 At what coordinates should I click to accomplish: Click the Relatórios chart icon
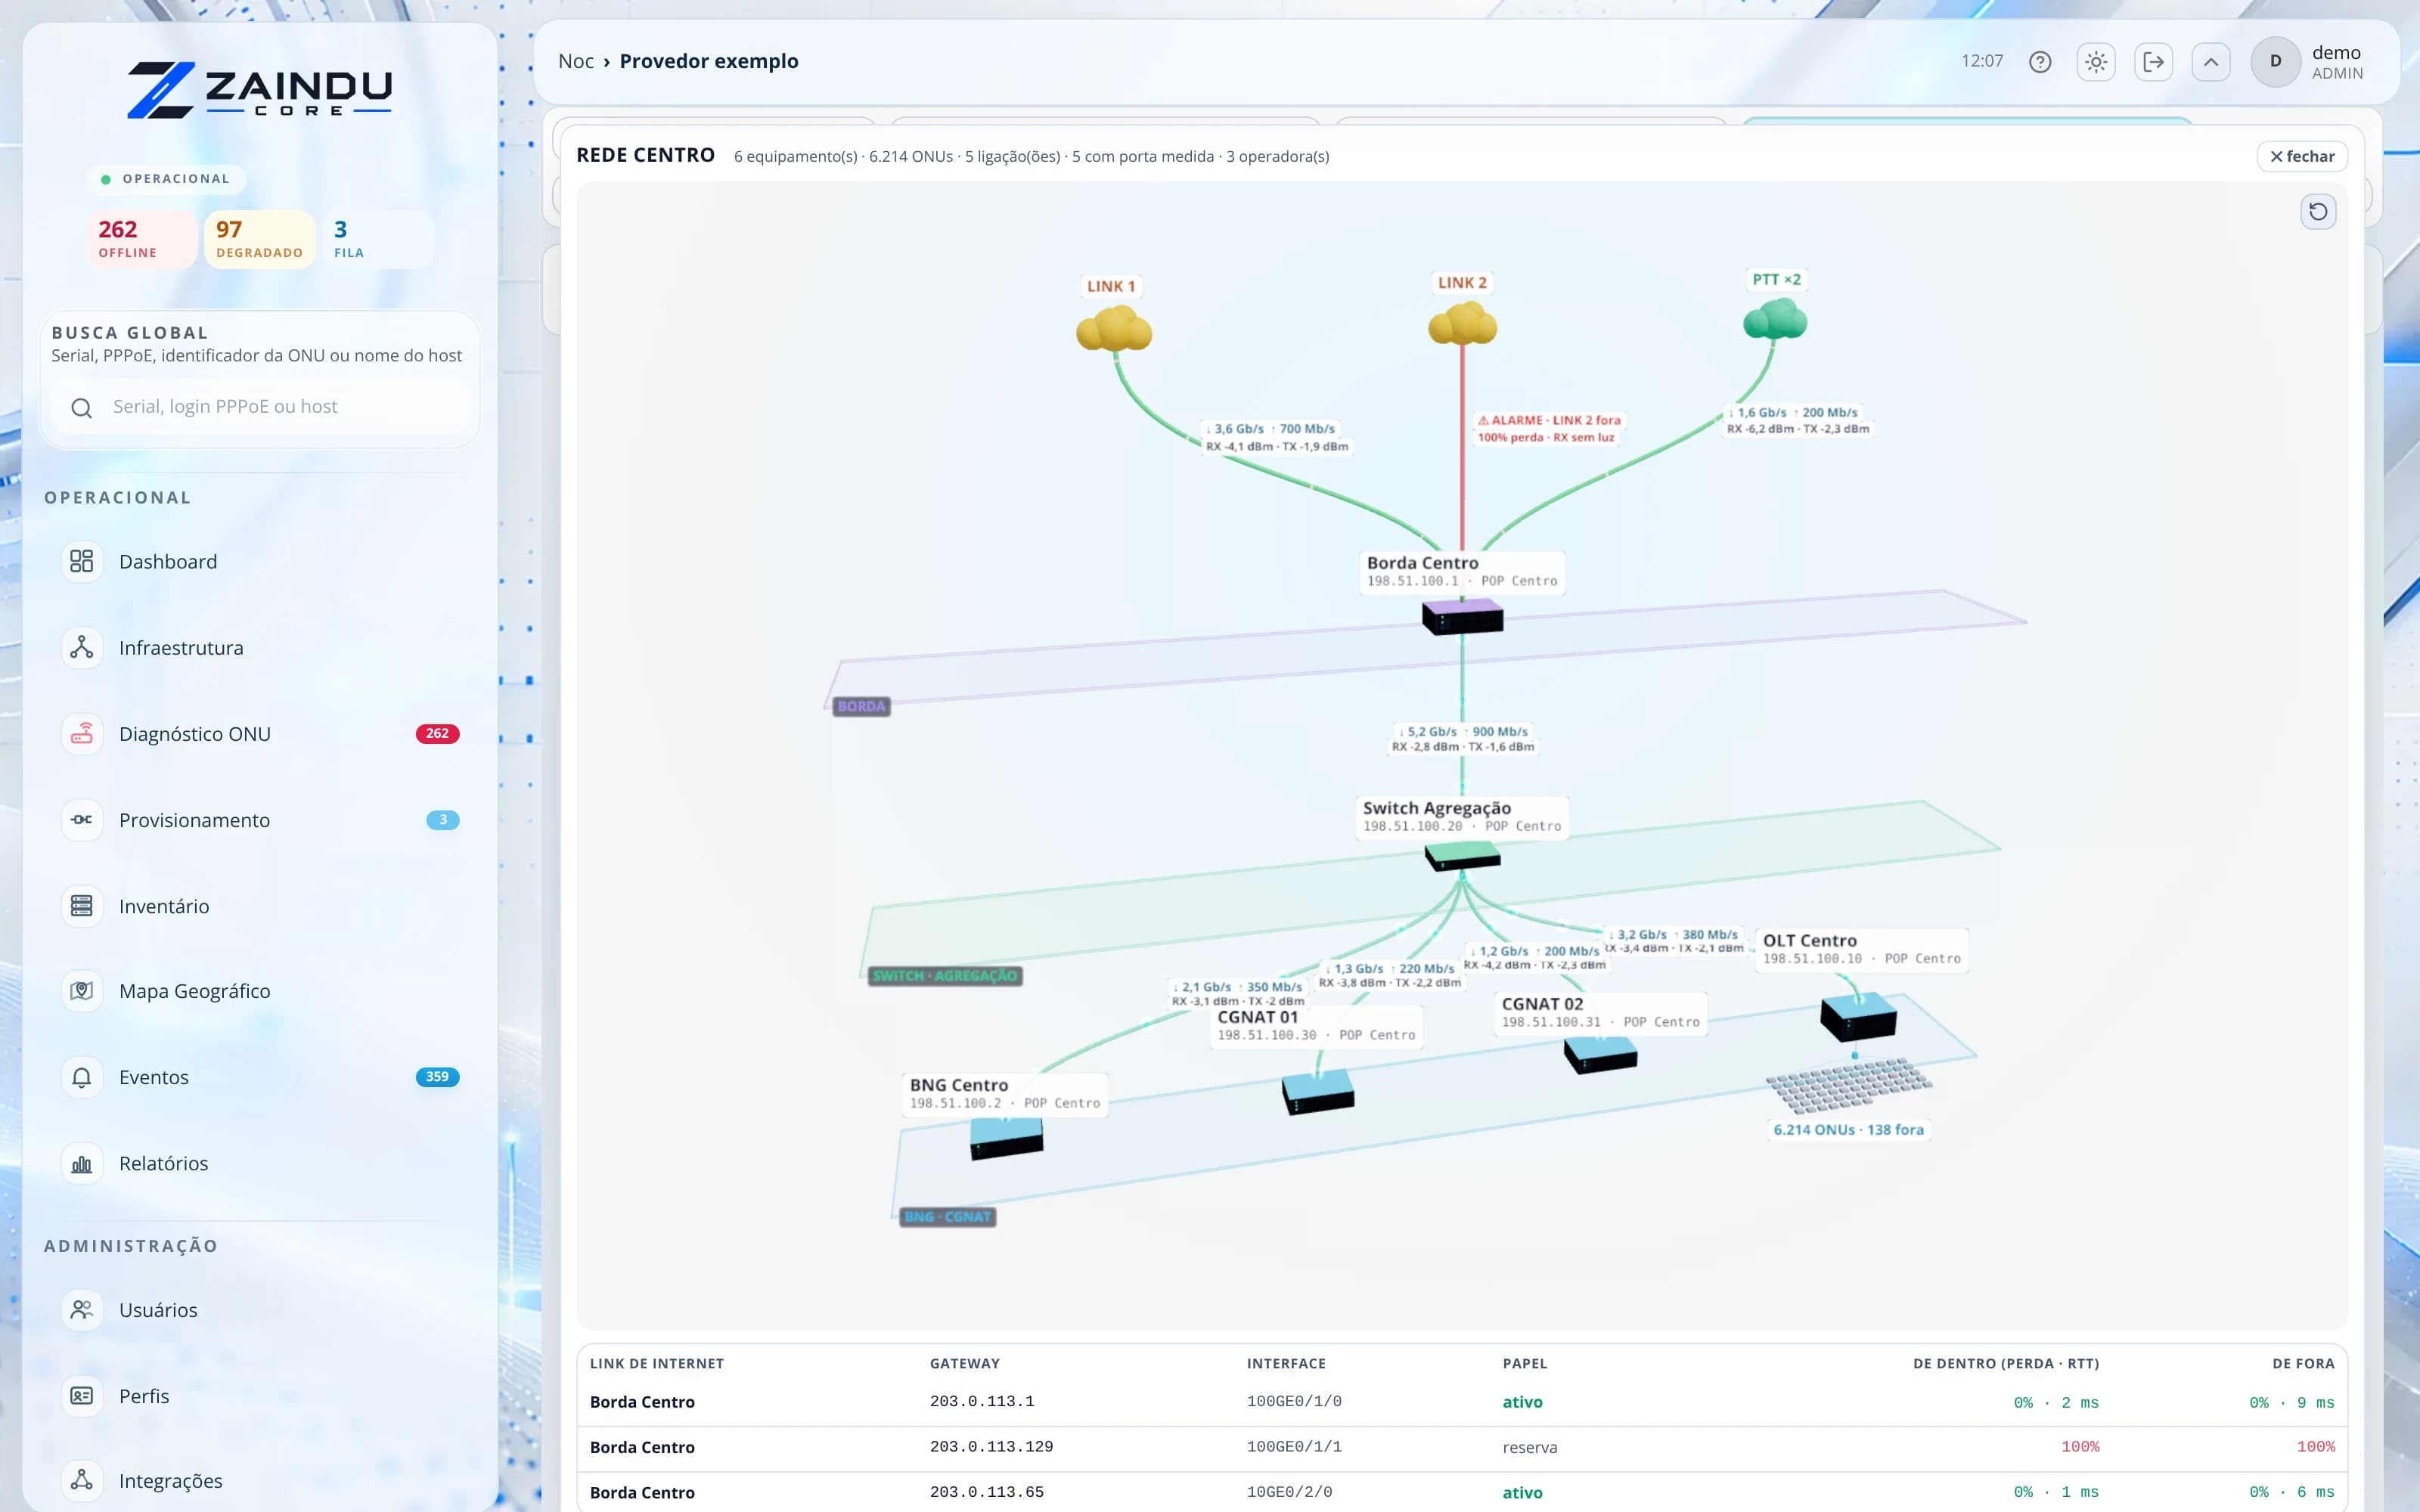point(82,1163)
